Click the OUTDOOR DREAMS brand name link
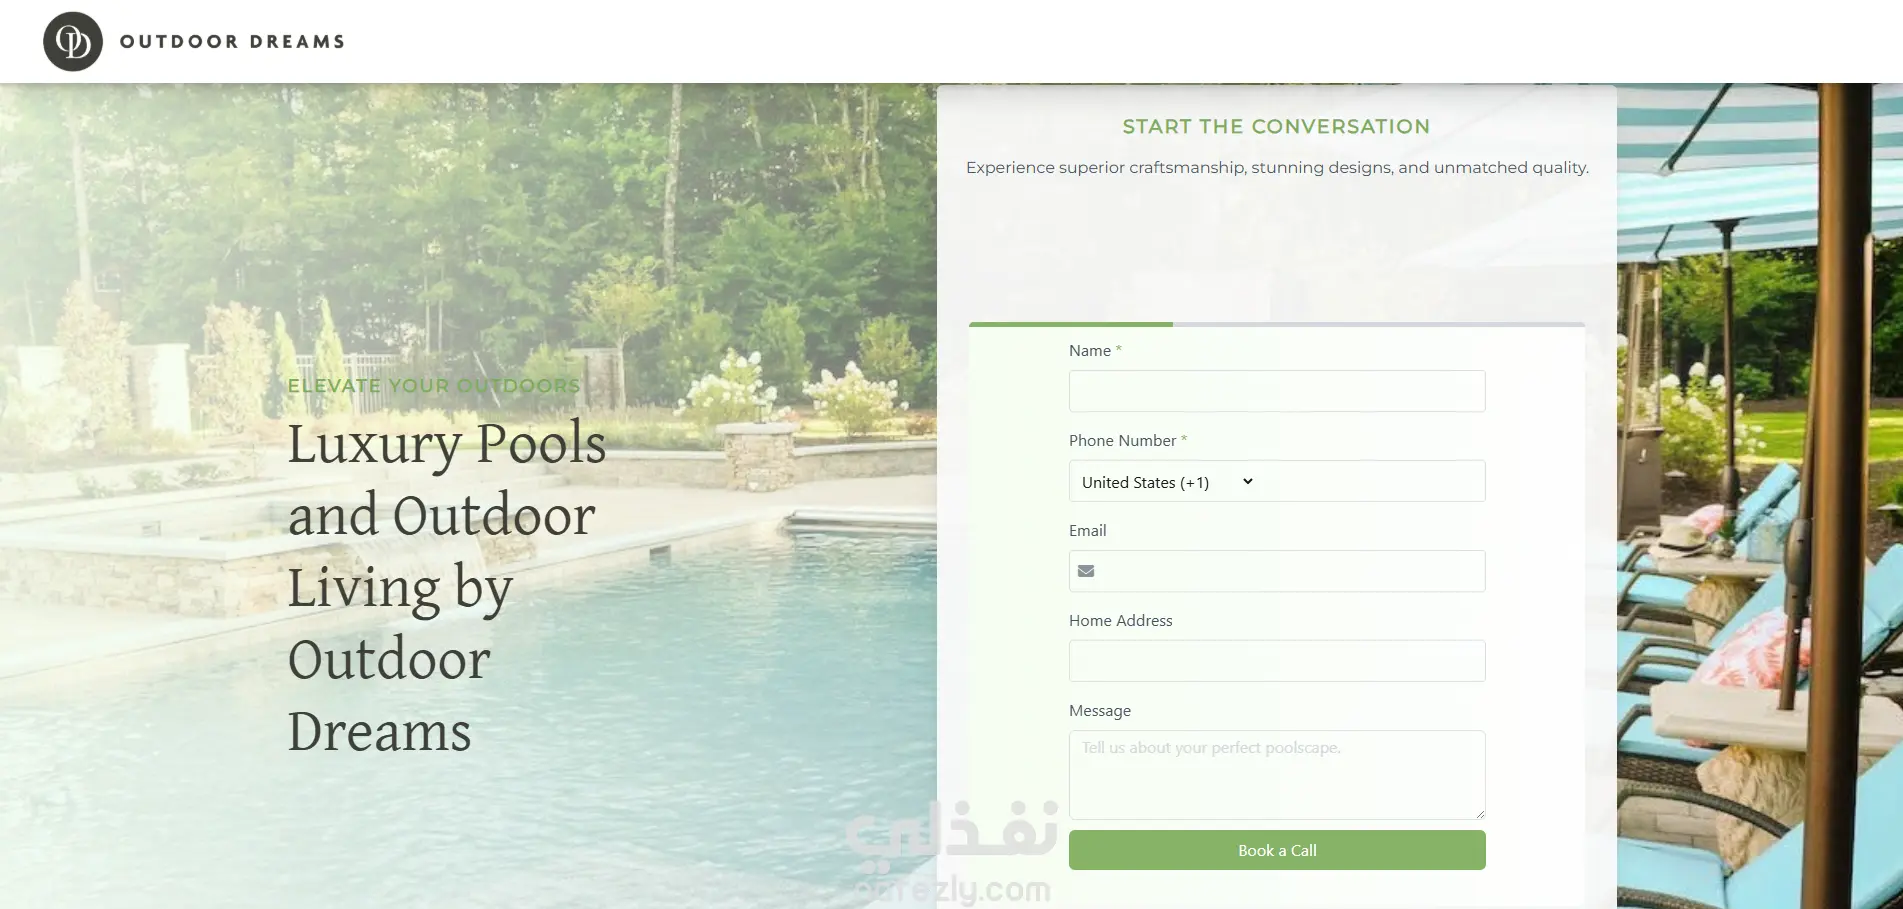This screenshot has height=909, width=1903. 233,42
